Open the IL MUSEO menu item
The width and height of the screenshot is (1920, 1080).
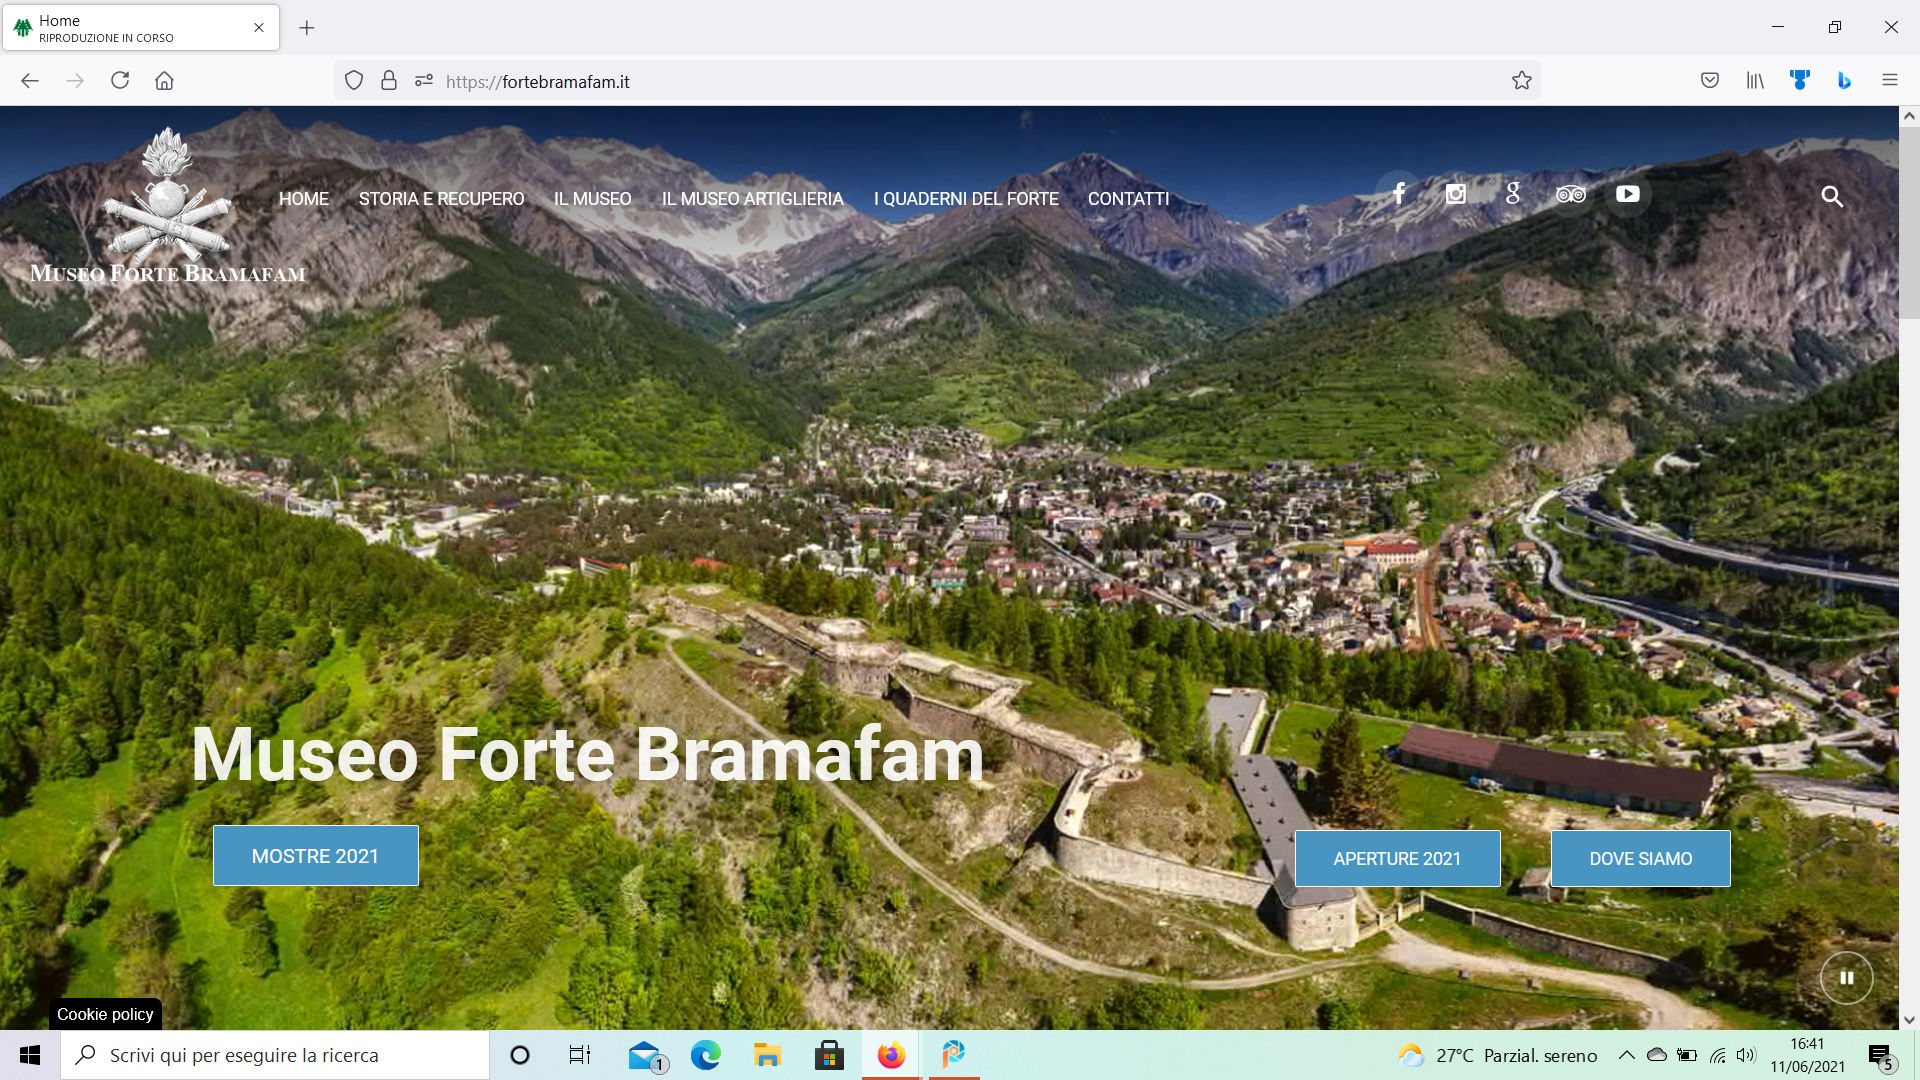(x=592, y=199)
